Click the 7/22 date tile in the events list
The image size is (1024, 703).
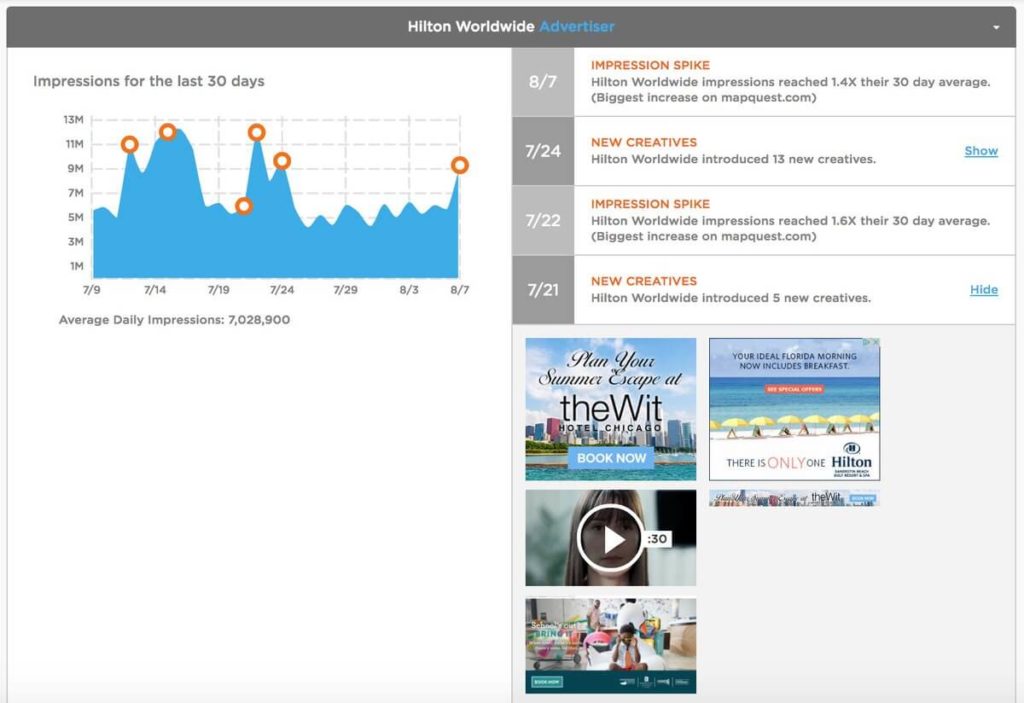click(x=543, y=220)
